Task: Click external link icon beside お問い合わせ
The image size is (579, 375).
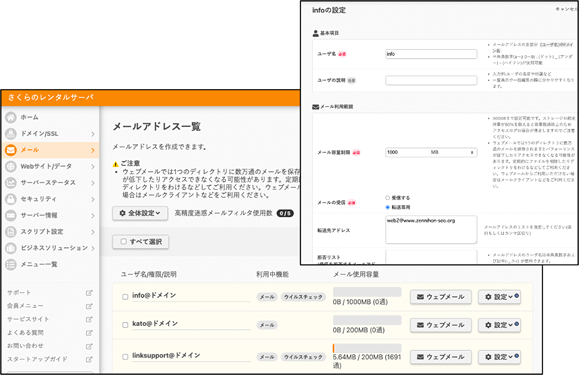Action: click(89, 346)
